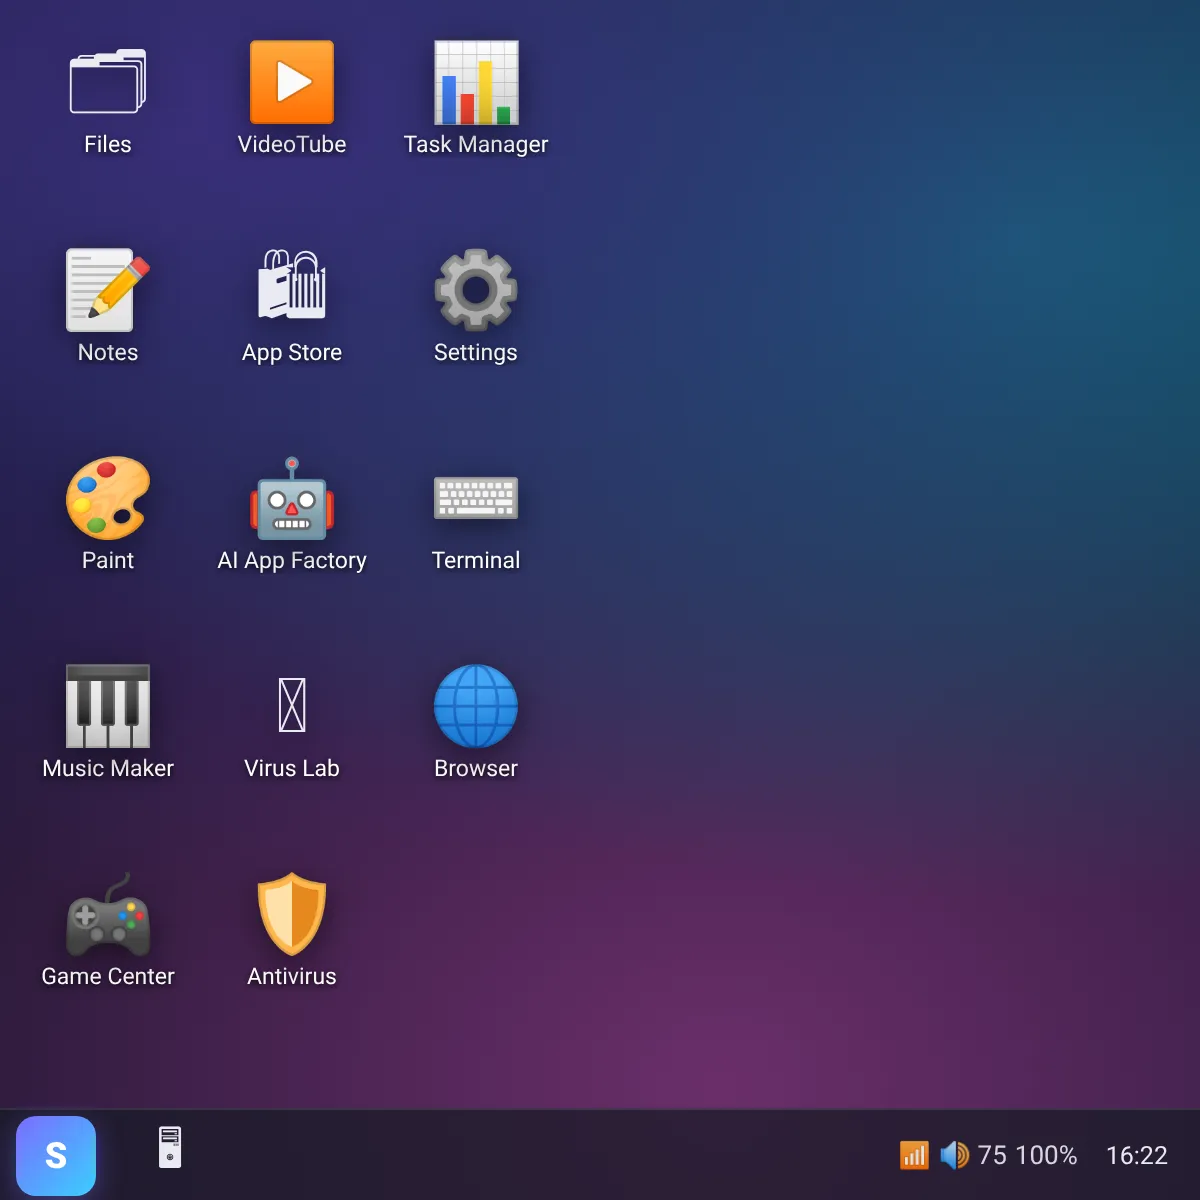Open Game Center controller icon

coord(108,916)
